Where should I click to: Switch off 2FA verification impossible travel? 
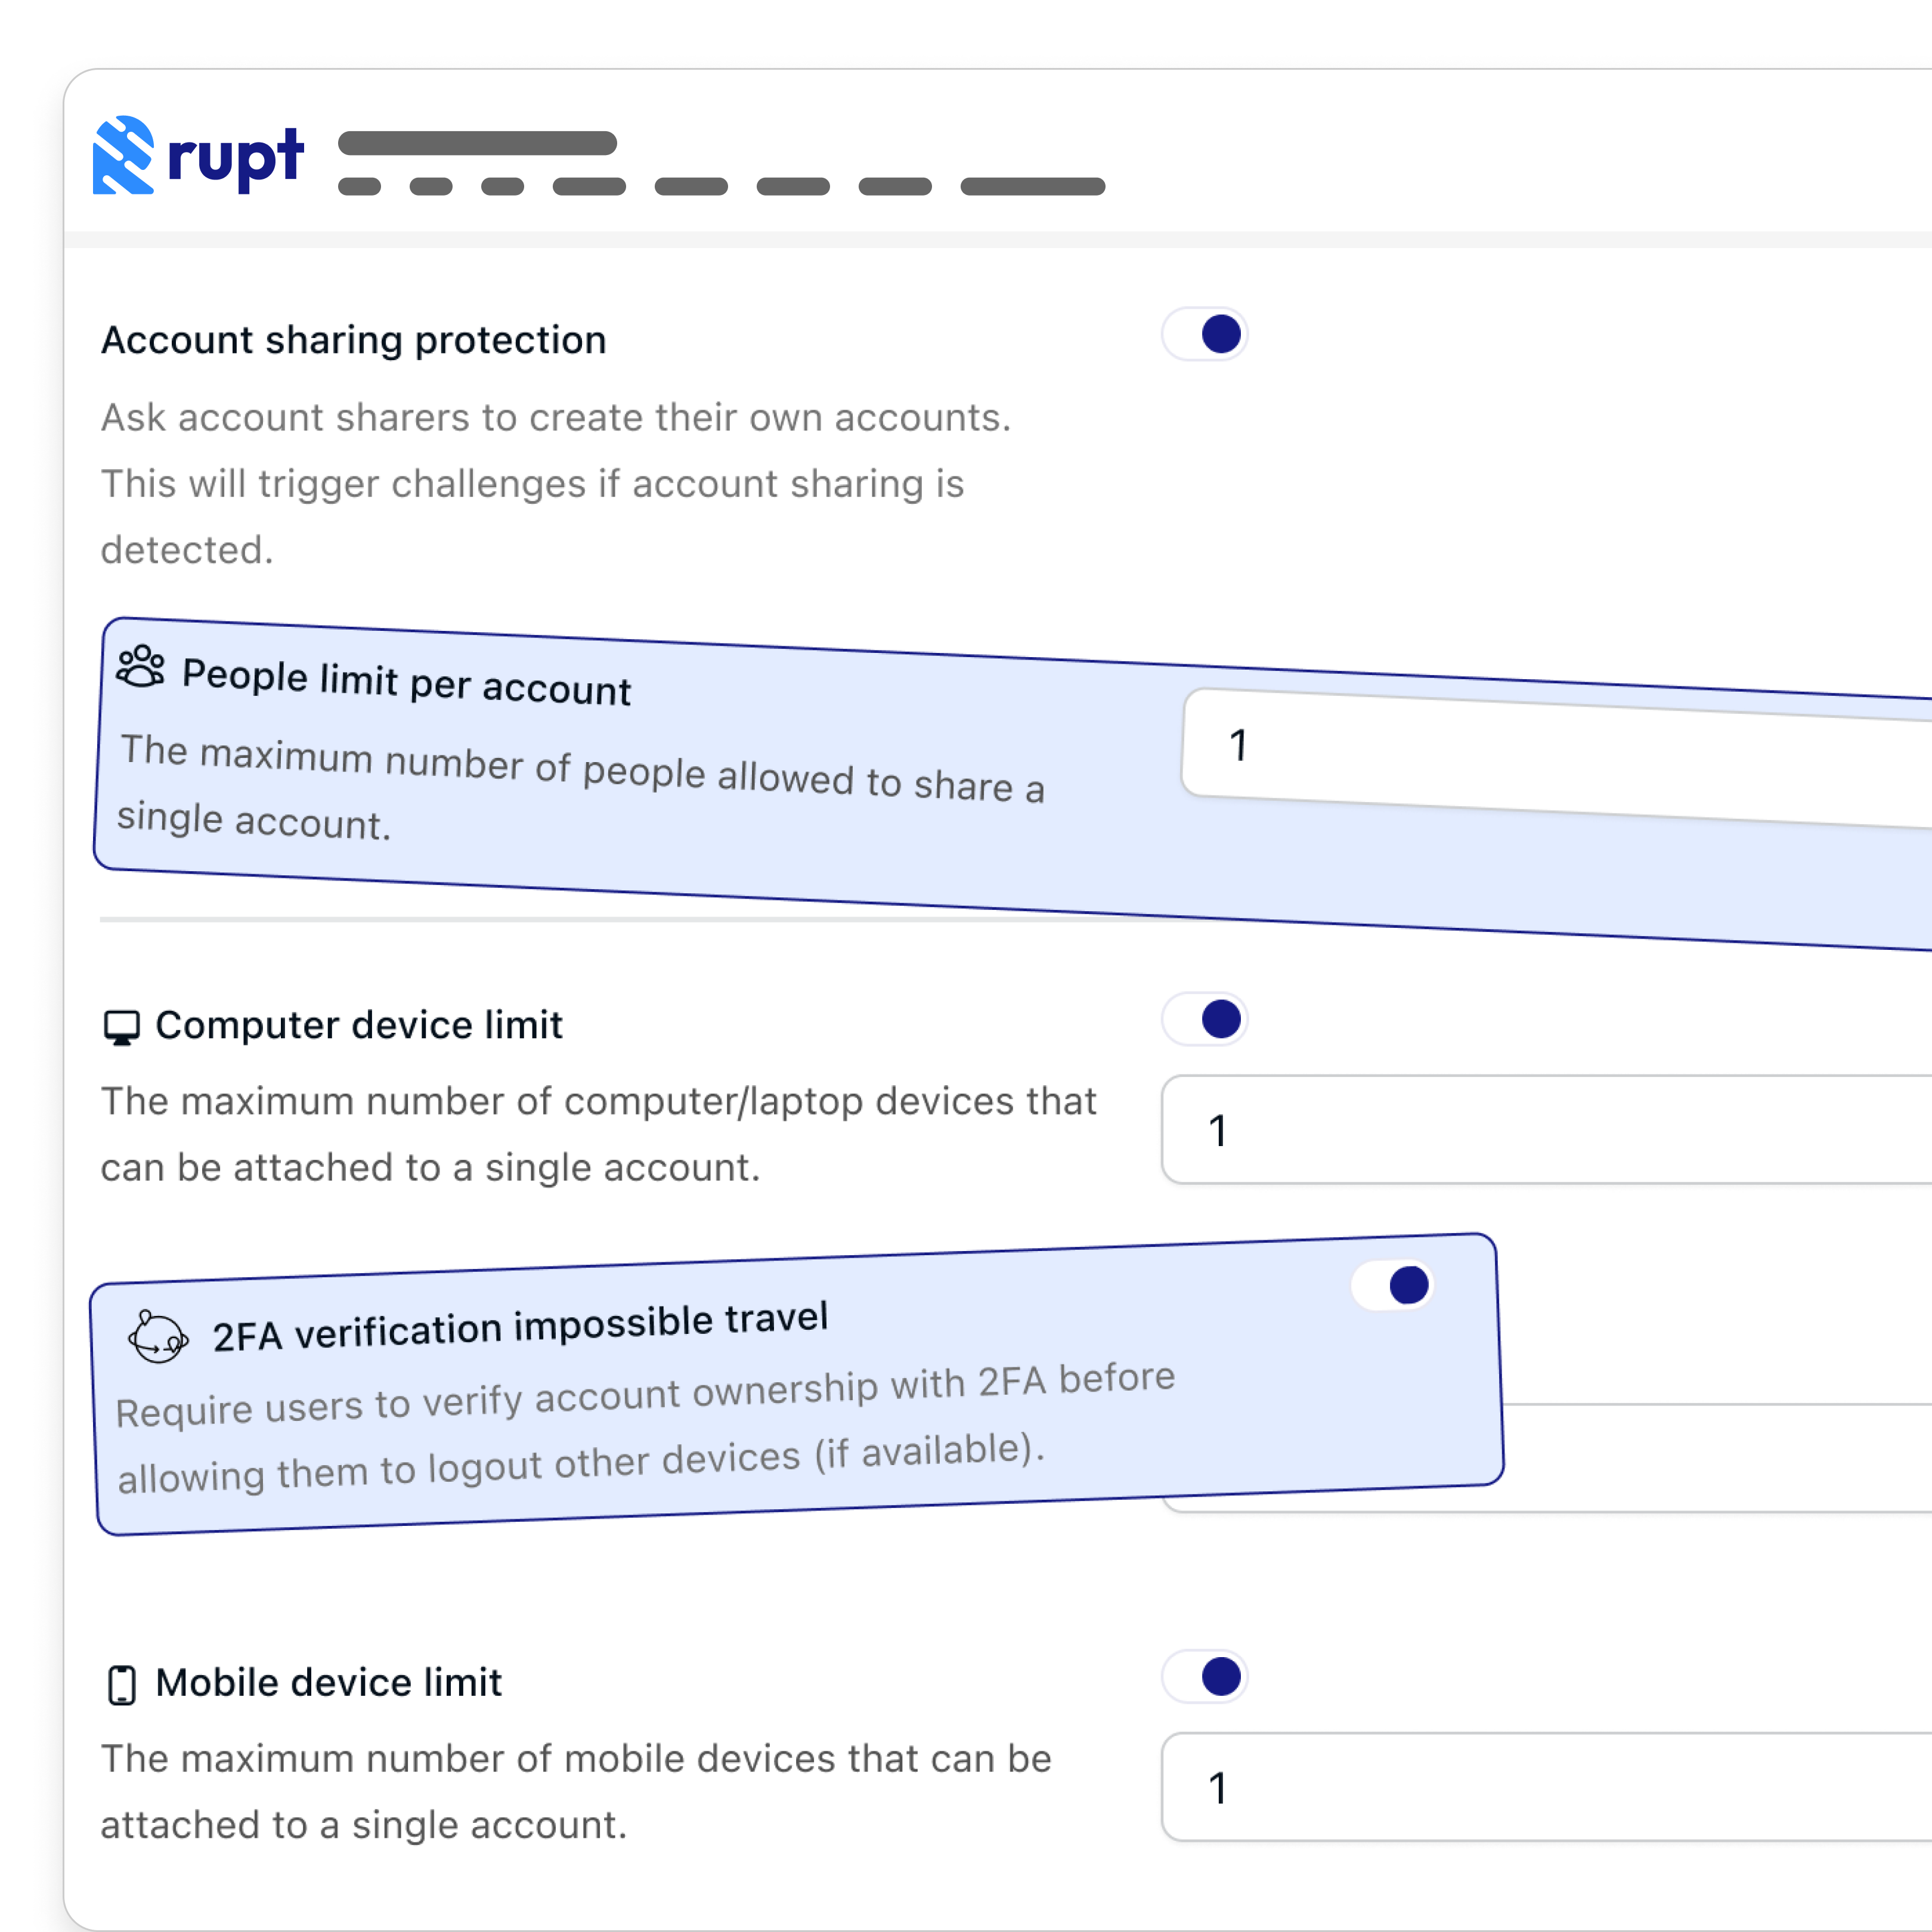[x=1393, y=1285]
